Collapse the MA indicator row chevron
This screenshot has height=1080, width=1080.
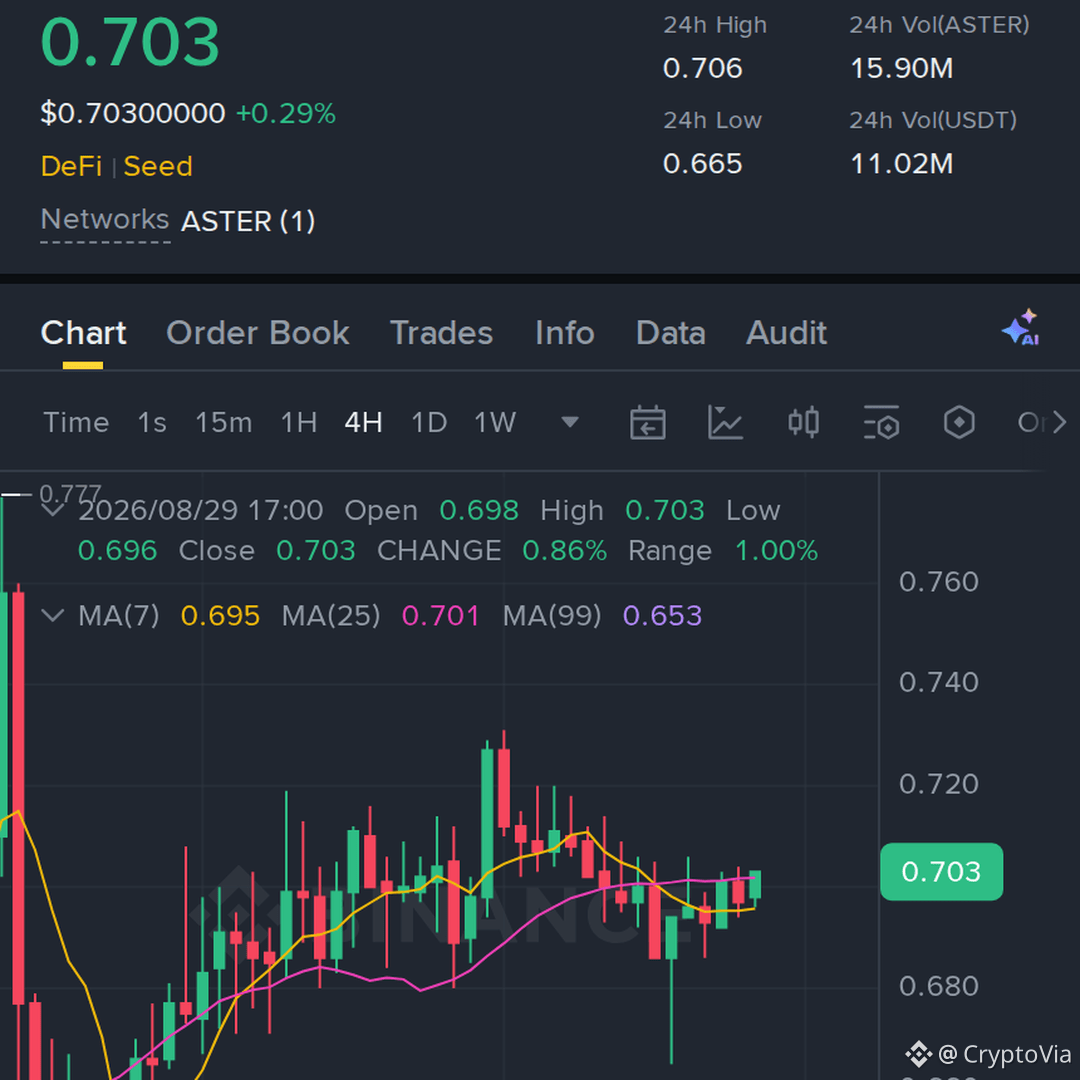pos(53,615)
